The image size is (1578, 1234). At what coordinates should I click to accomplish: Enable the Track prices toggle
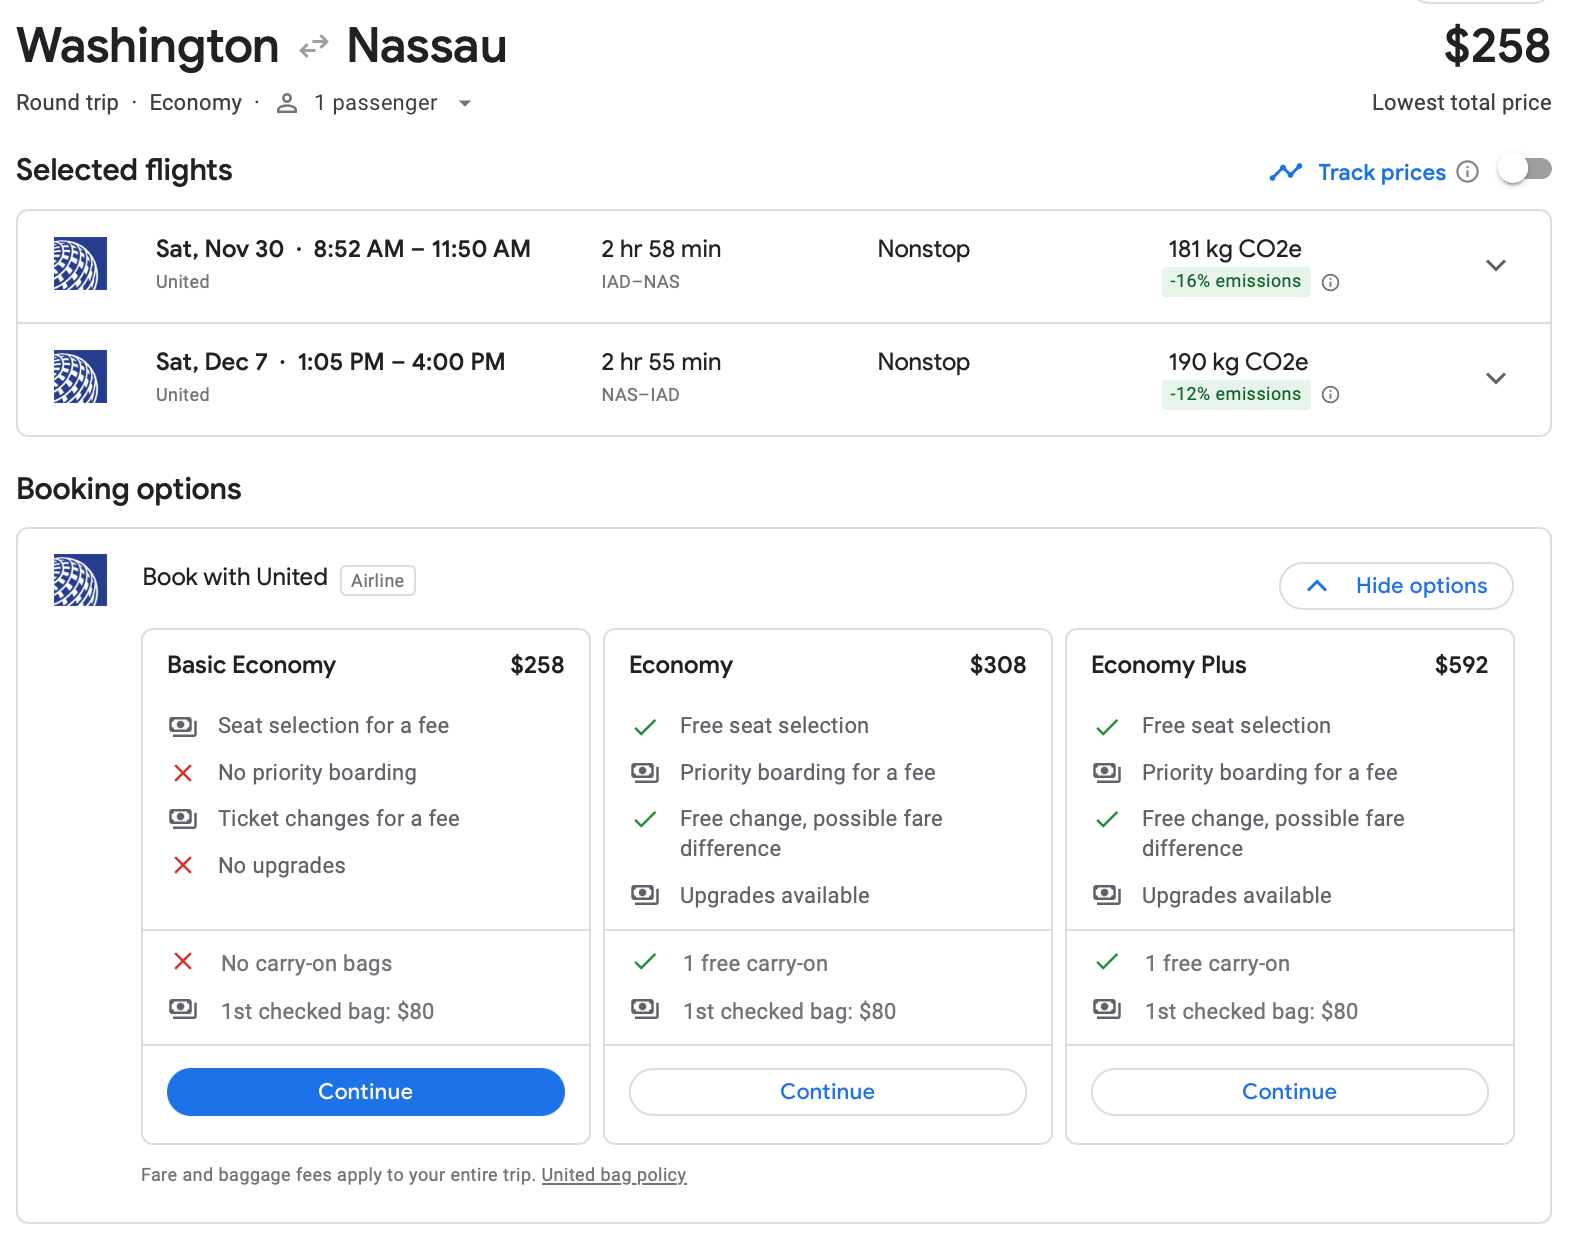point(1524,170)
